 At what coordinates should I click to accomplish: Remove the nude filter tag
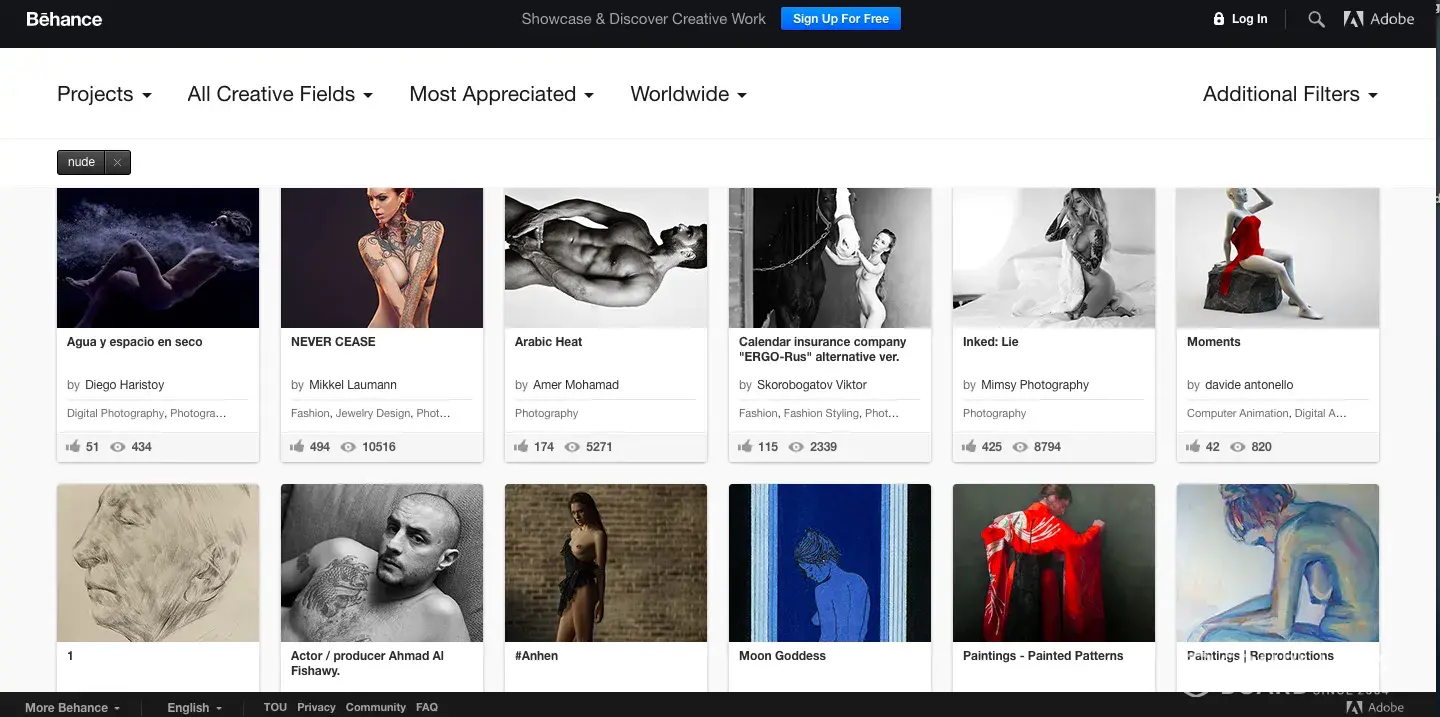pos(117,162)
